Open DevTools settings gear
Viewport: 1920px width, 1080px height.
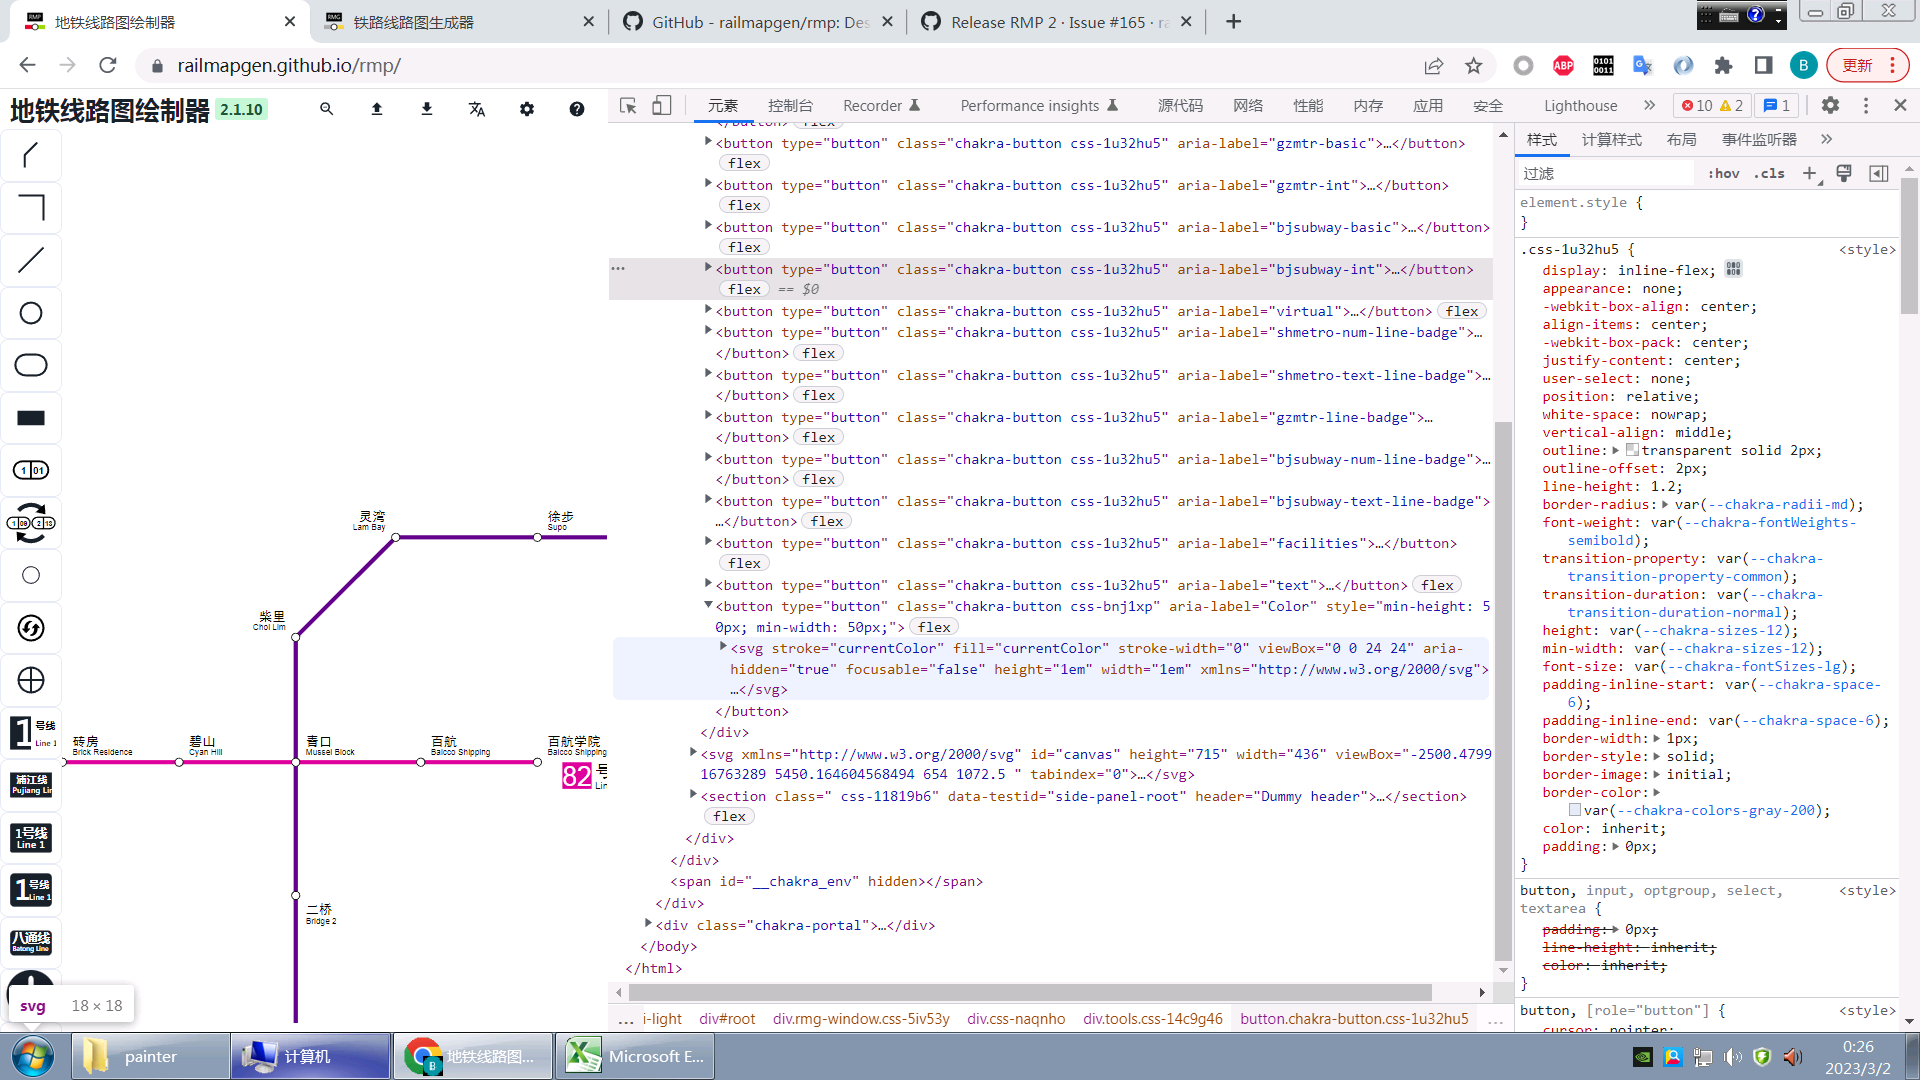click(1830, 106)
